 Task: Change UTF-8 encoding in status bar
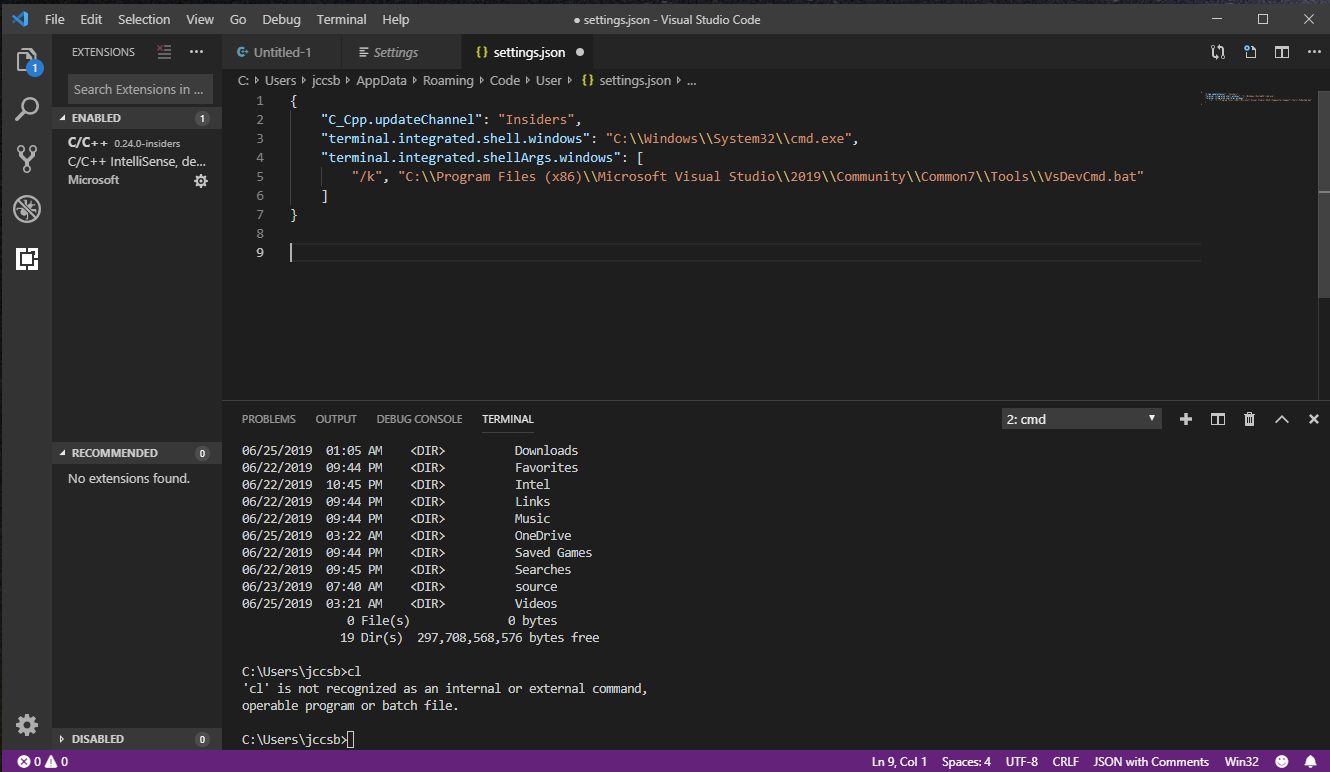point(1022,762)
